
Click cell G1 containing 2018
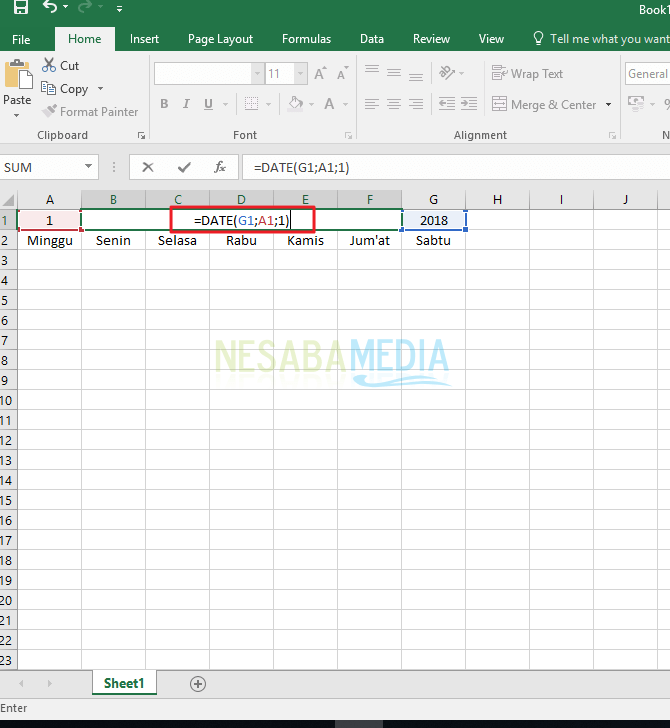pos(434,220)
